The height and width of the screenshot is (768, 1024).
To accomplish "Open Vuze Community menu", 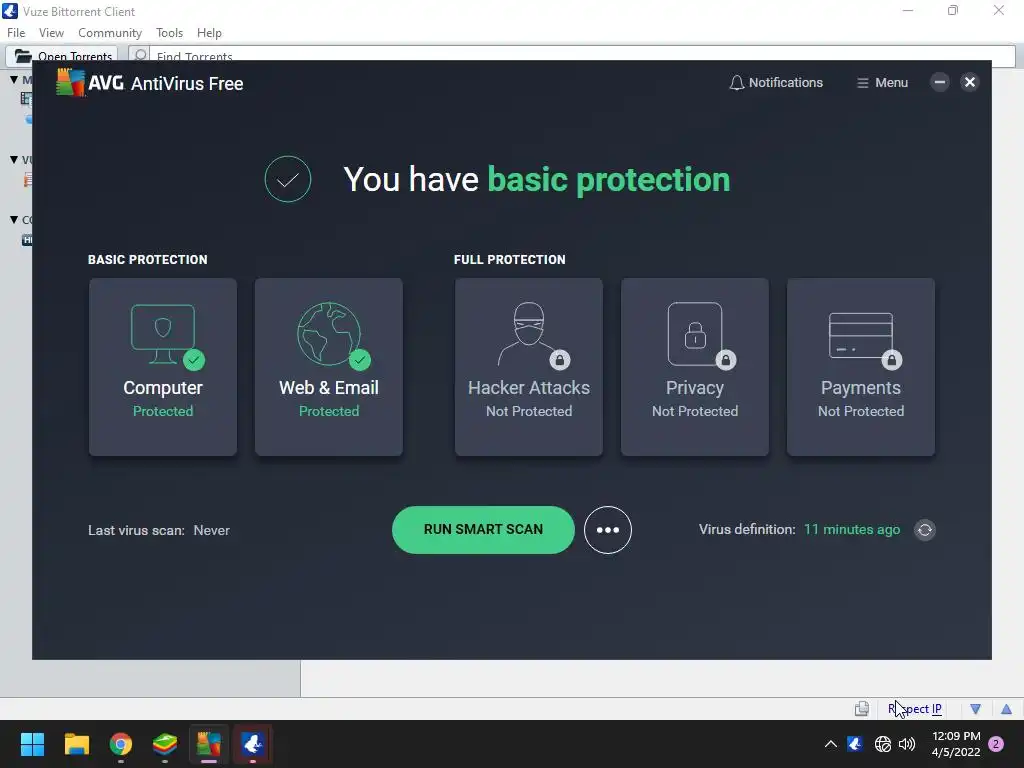I will (110, 33).
